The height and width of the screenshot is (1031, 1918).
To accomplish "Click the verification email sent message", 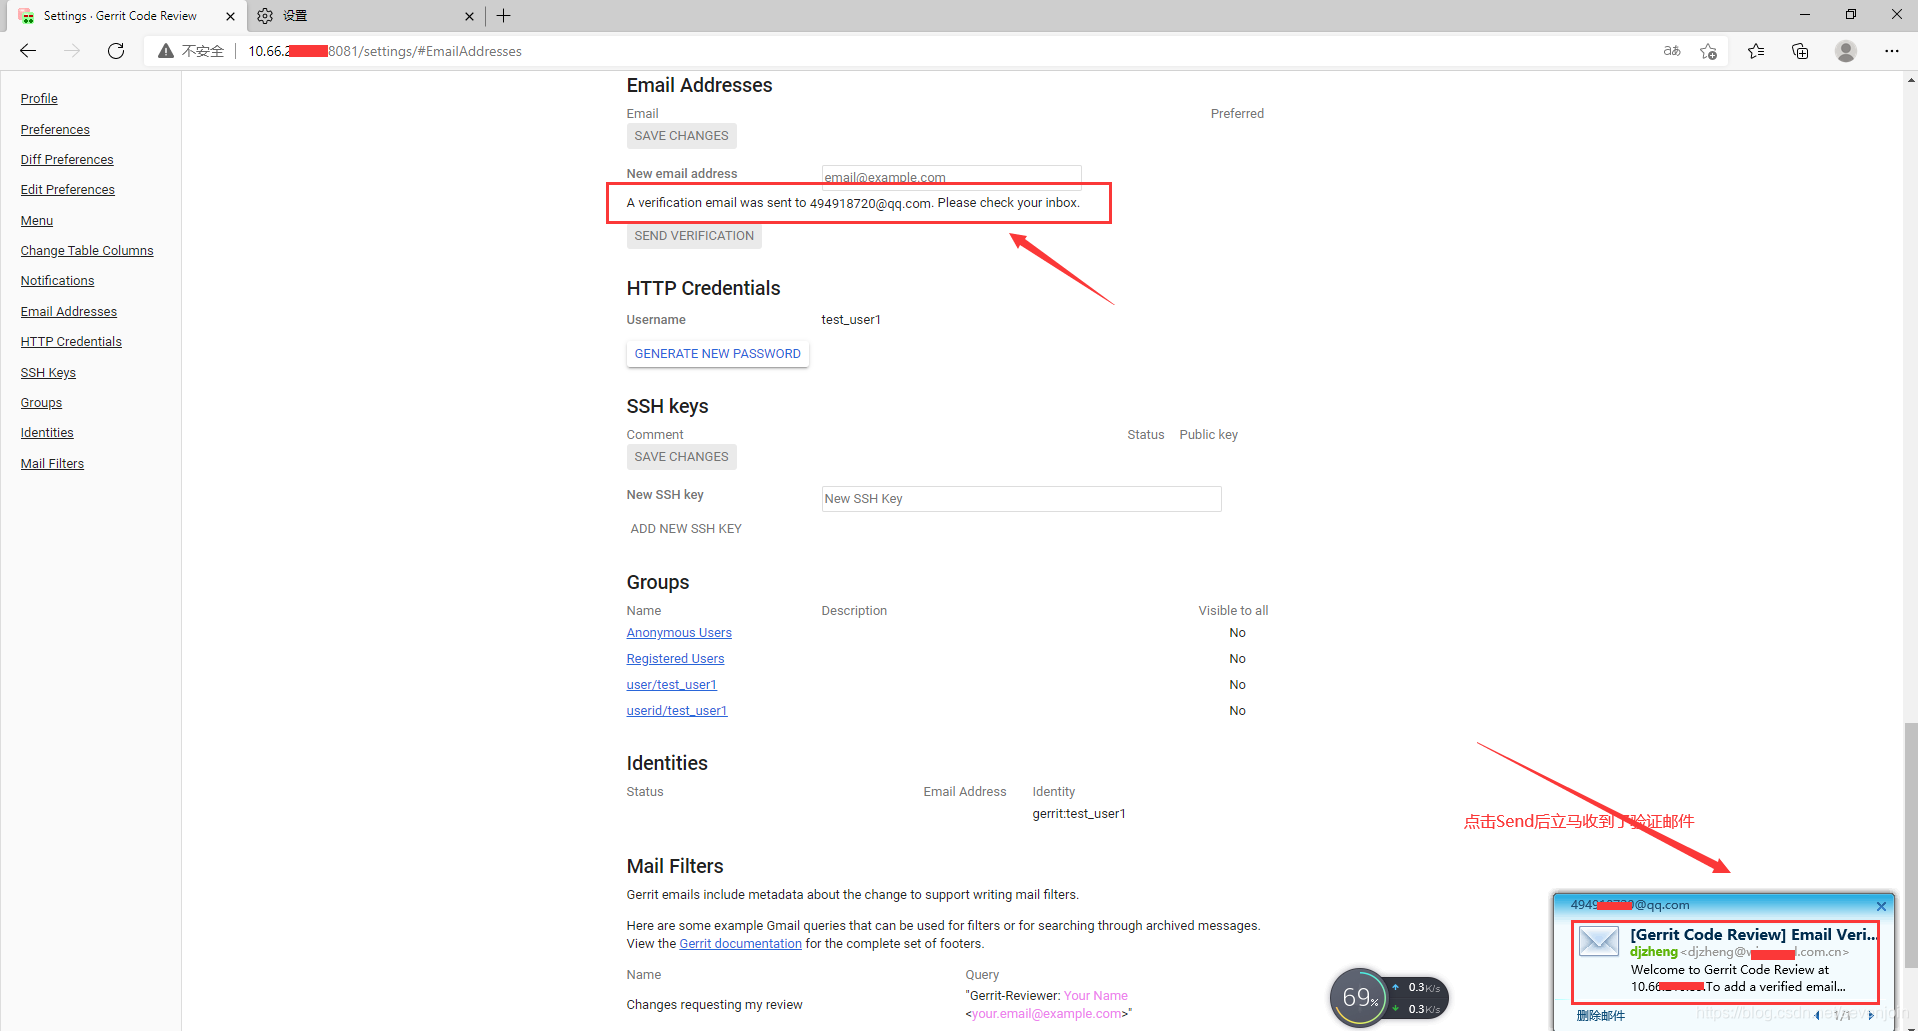I will [853, 203].
